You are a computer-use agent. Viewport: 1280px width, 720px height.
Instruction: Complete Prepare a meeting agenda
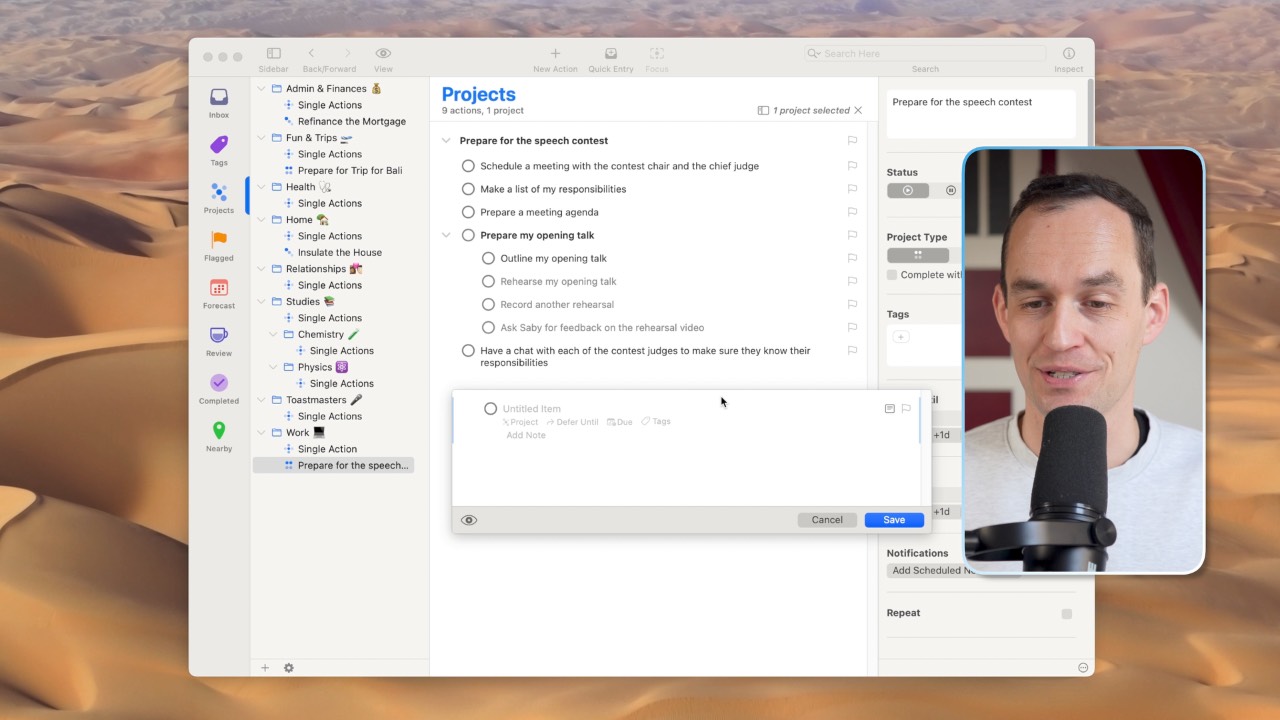click(x=468, y=212)
